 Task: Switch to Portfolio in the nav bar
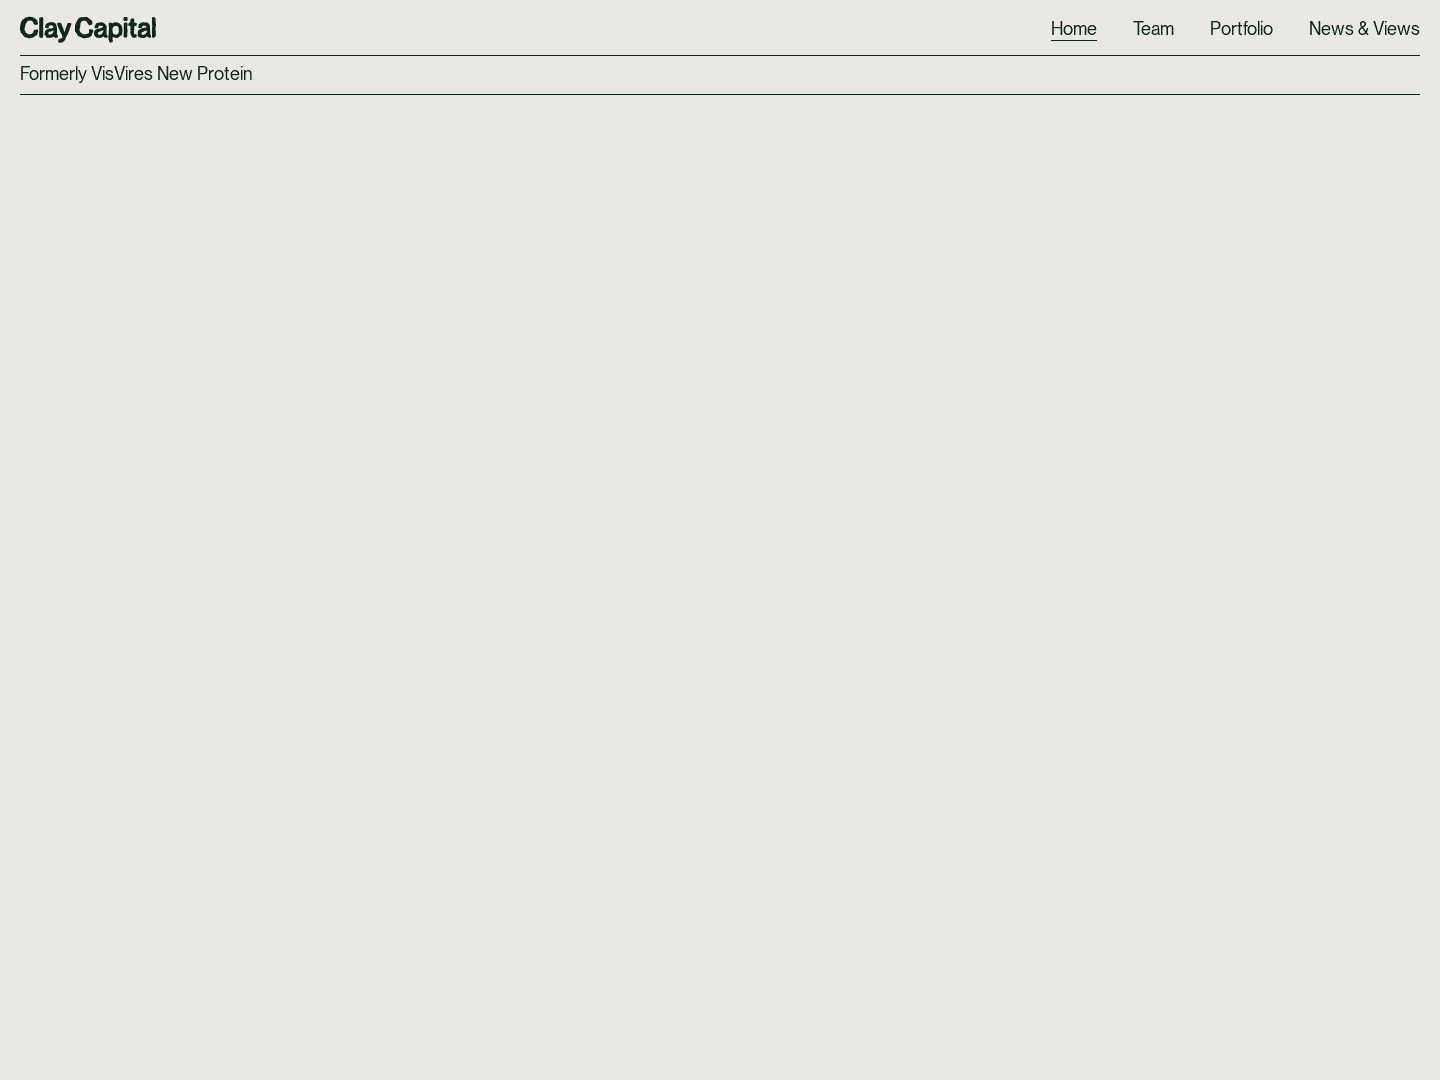tap(1241, 29)
